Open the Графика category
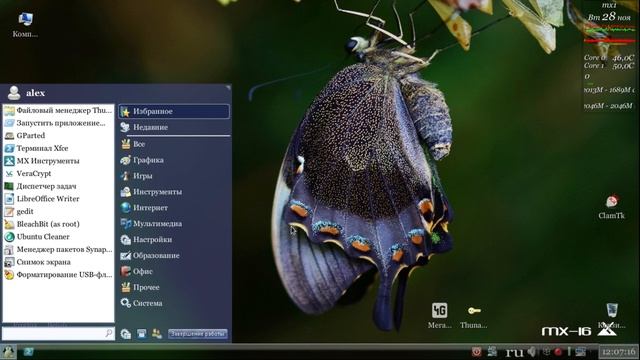Image resolution: width=640 pixels, height=360 pixels. [174, 160]
